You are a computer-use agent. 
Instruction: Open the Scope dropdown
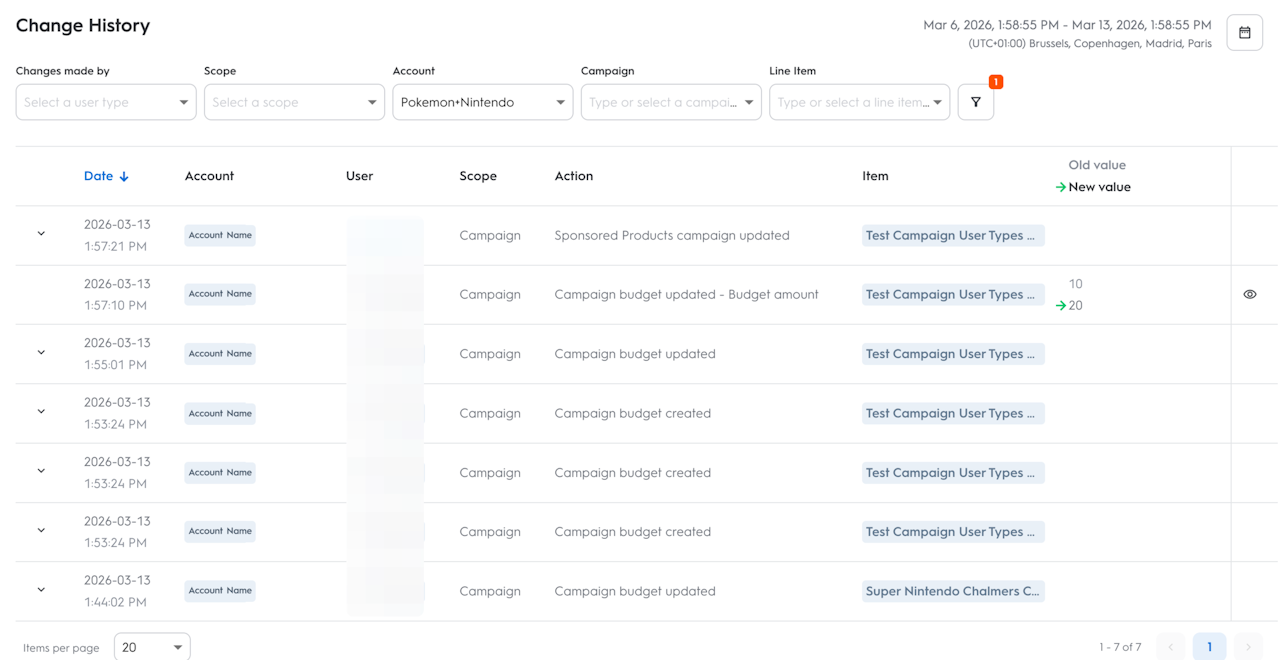[x=294, y=102]
